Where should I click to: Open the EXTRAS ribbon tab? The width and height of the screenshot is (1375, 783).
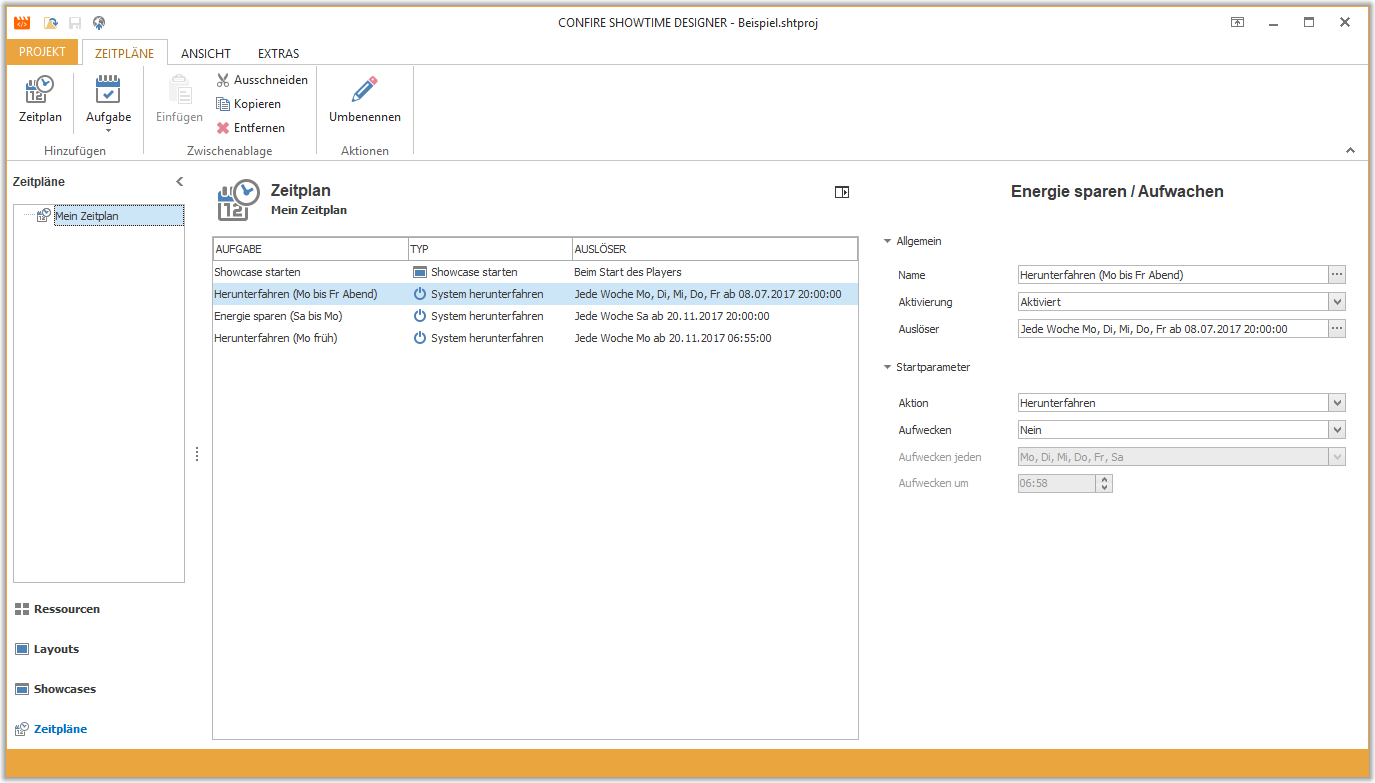278,54
